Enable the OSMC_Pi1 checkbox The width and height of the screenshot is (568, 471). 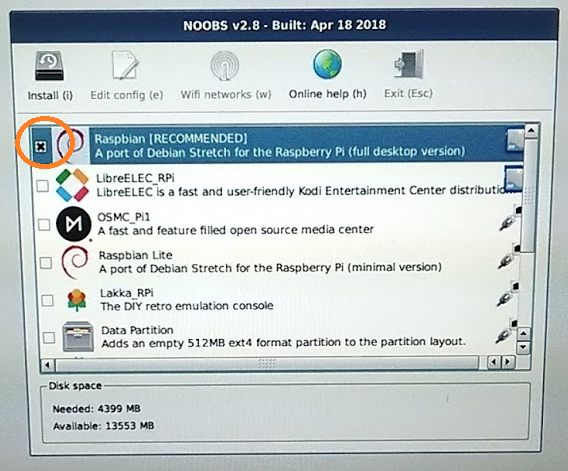click(x=44, y=225)
